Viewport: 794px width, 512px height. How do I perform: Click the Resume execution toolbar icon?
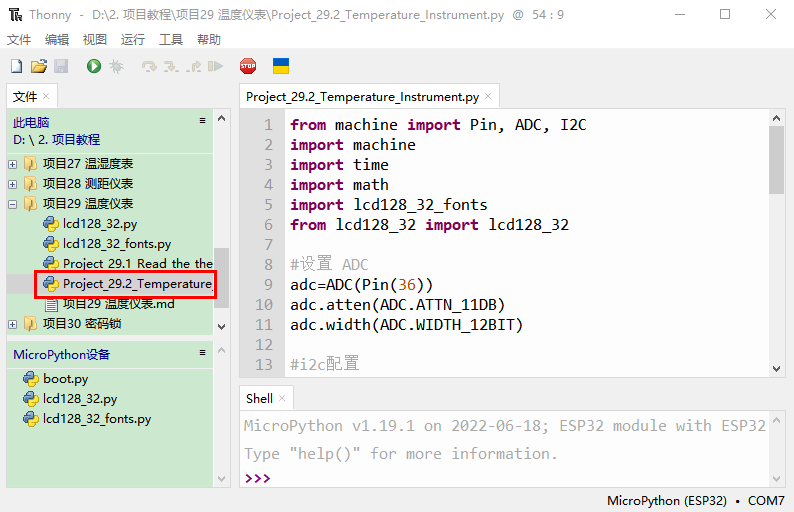pos(215,66)
